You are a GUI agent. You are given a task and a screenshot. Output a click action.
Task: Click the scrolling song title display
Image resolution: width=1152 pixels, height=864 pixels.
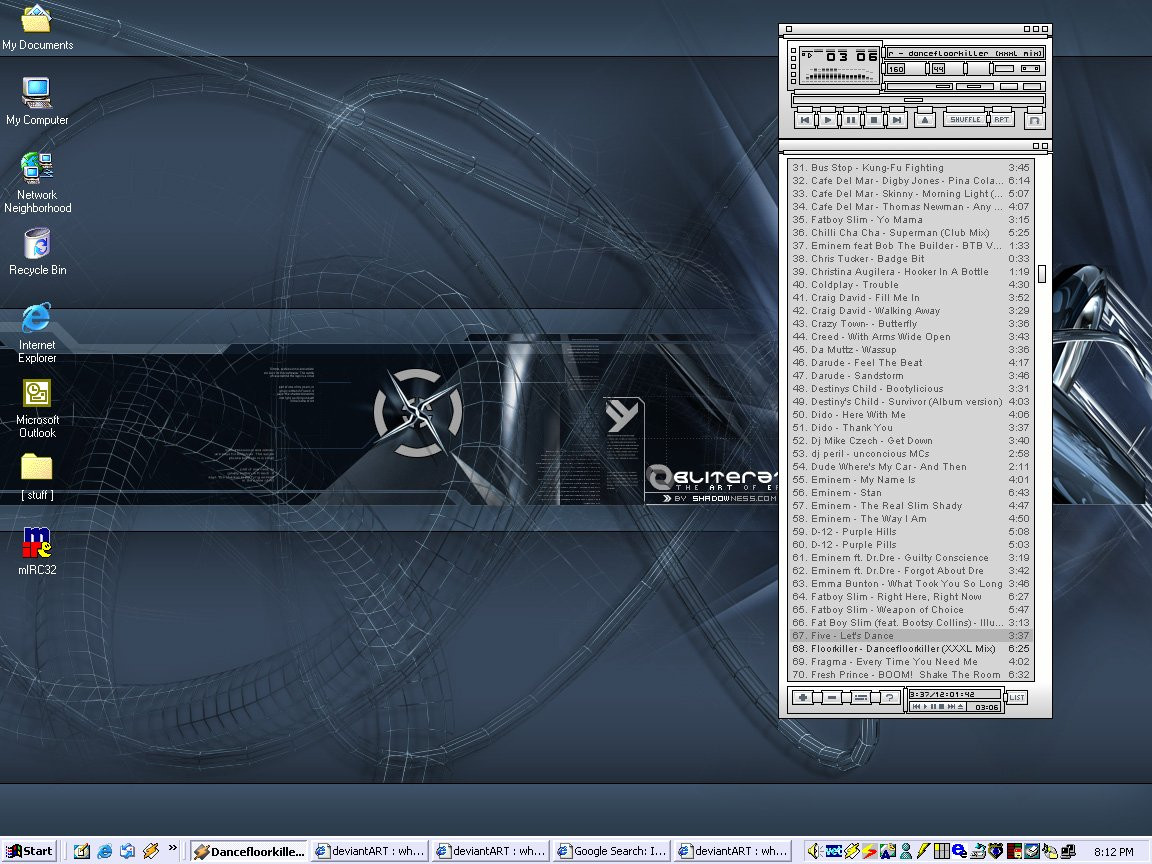pos(965,53)
